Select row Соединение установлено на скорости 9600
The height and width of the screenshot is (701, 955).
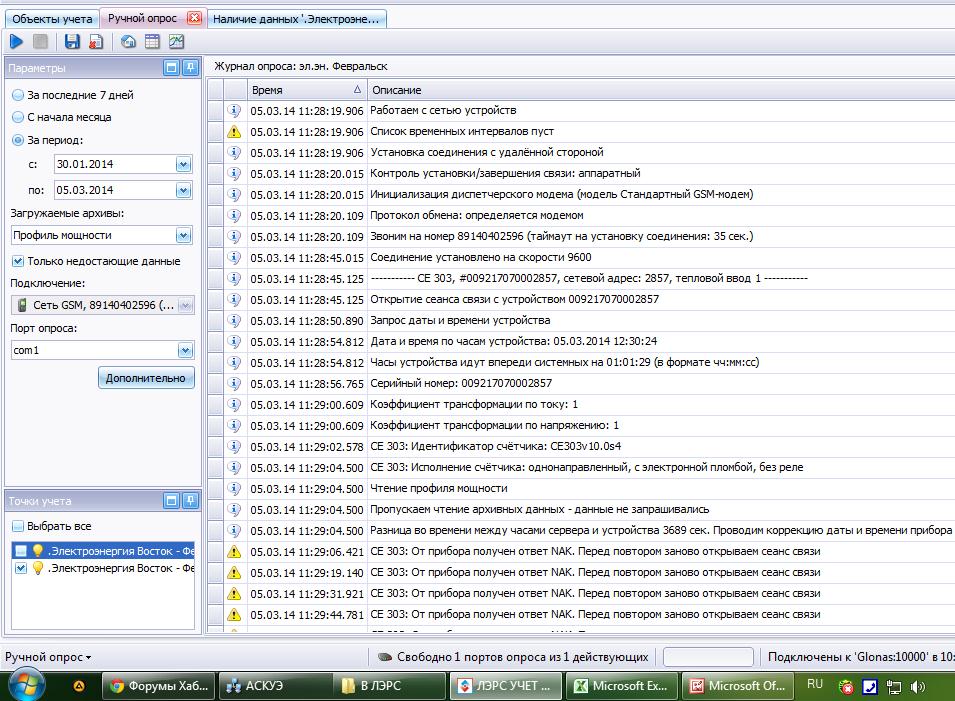(x=581, y=258)
